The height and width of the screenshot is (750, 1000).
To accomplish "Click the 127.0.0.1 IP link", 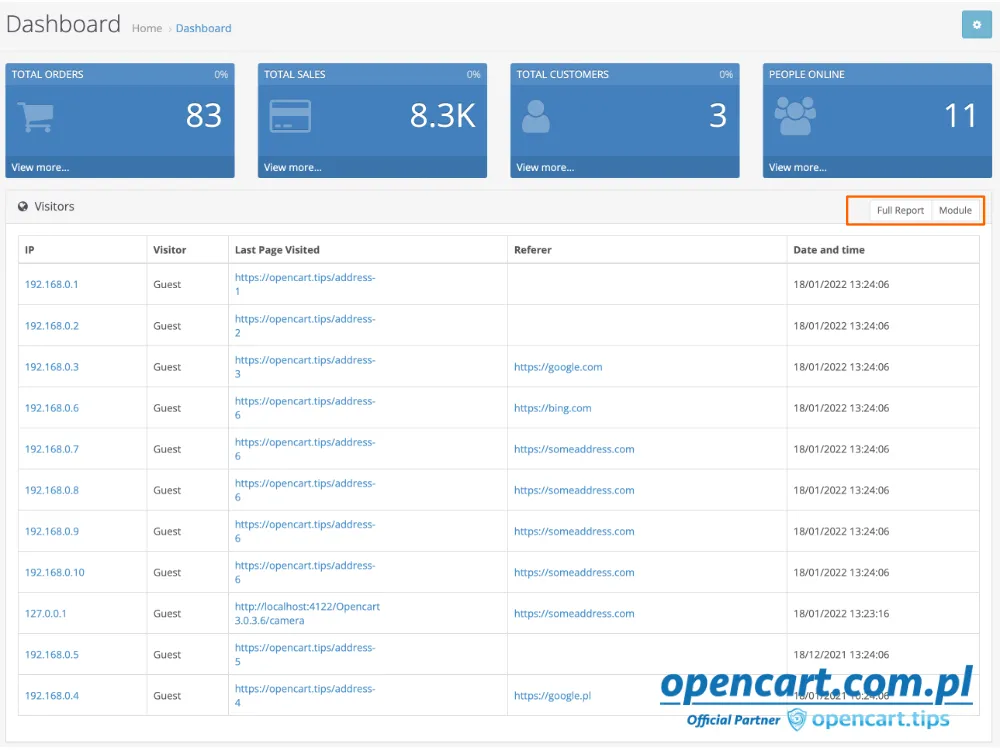I will coord(45,613).
